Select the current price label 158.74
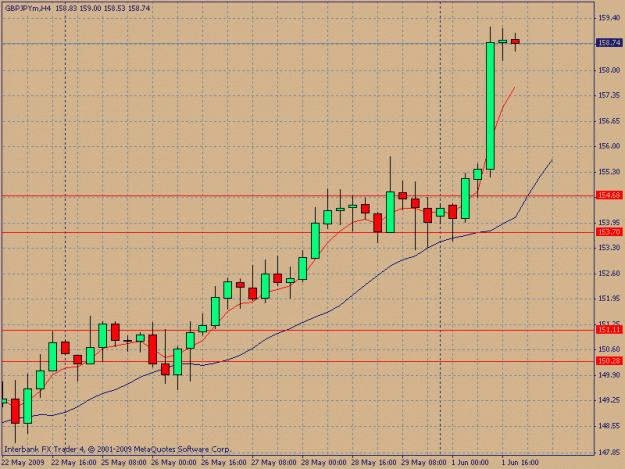This screenshot has width=625, height=469. [x=609, y=43]
